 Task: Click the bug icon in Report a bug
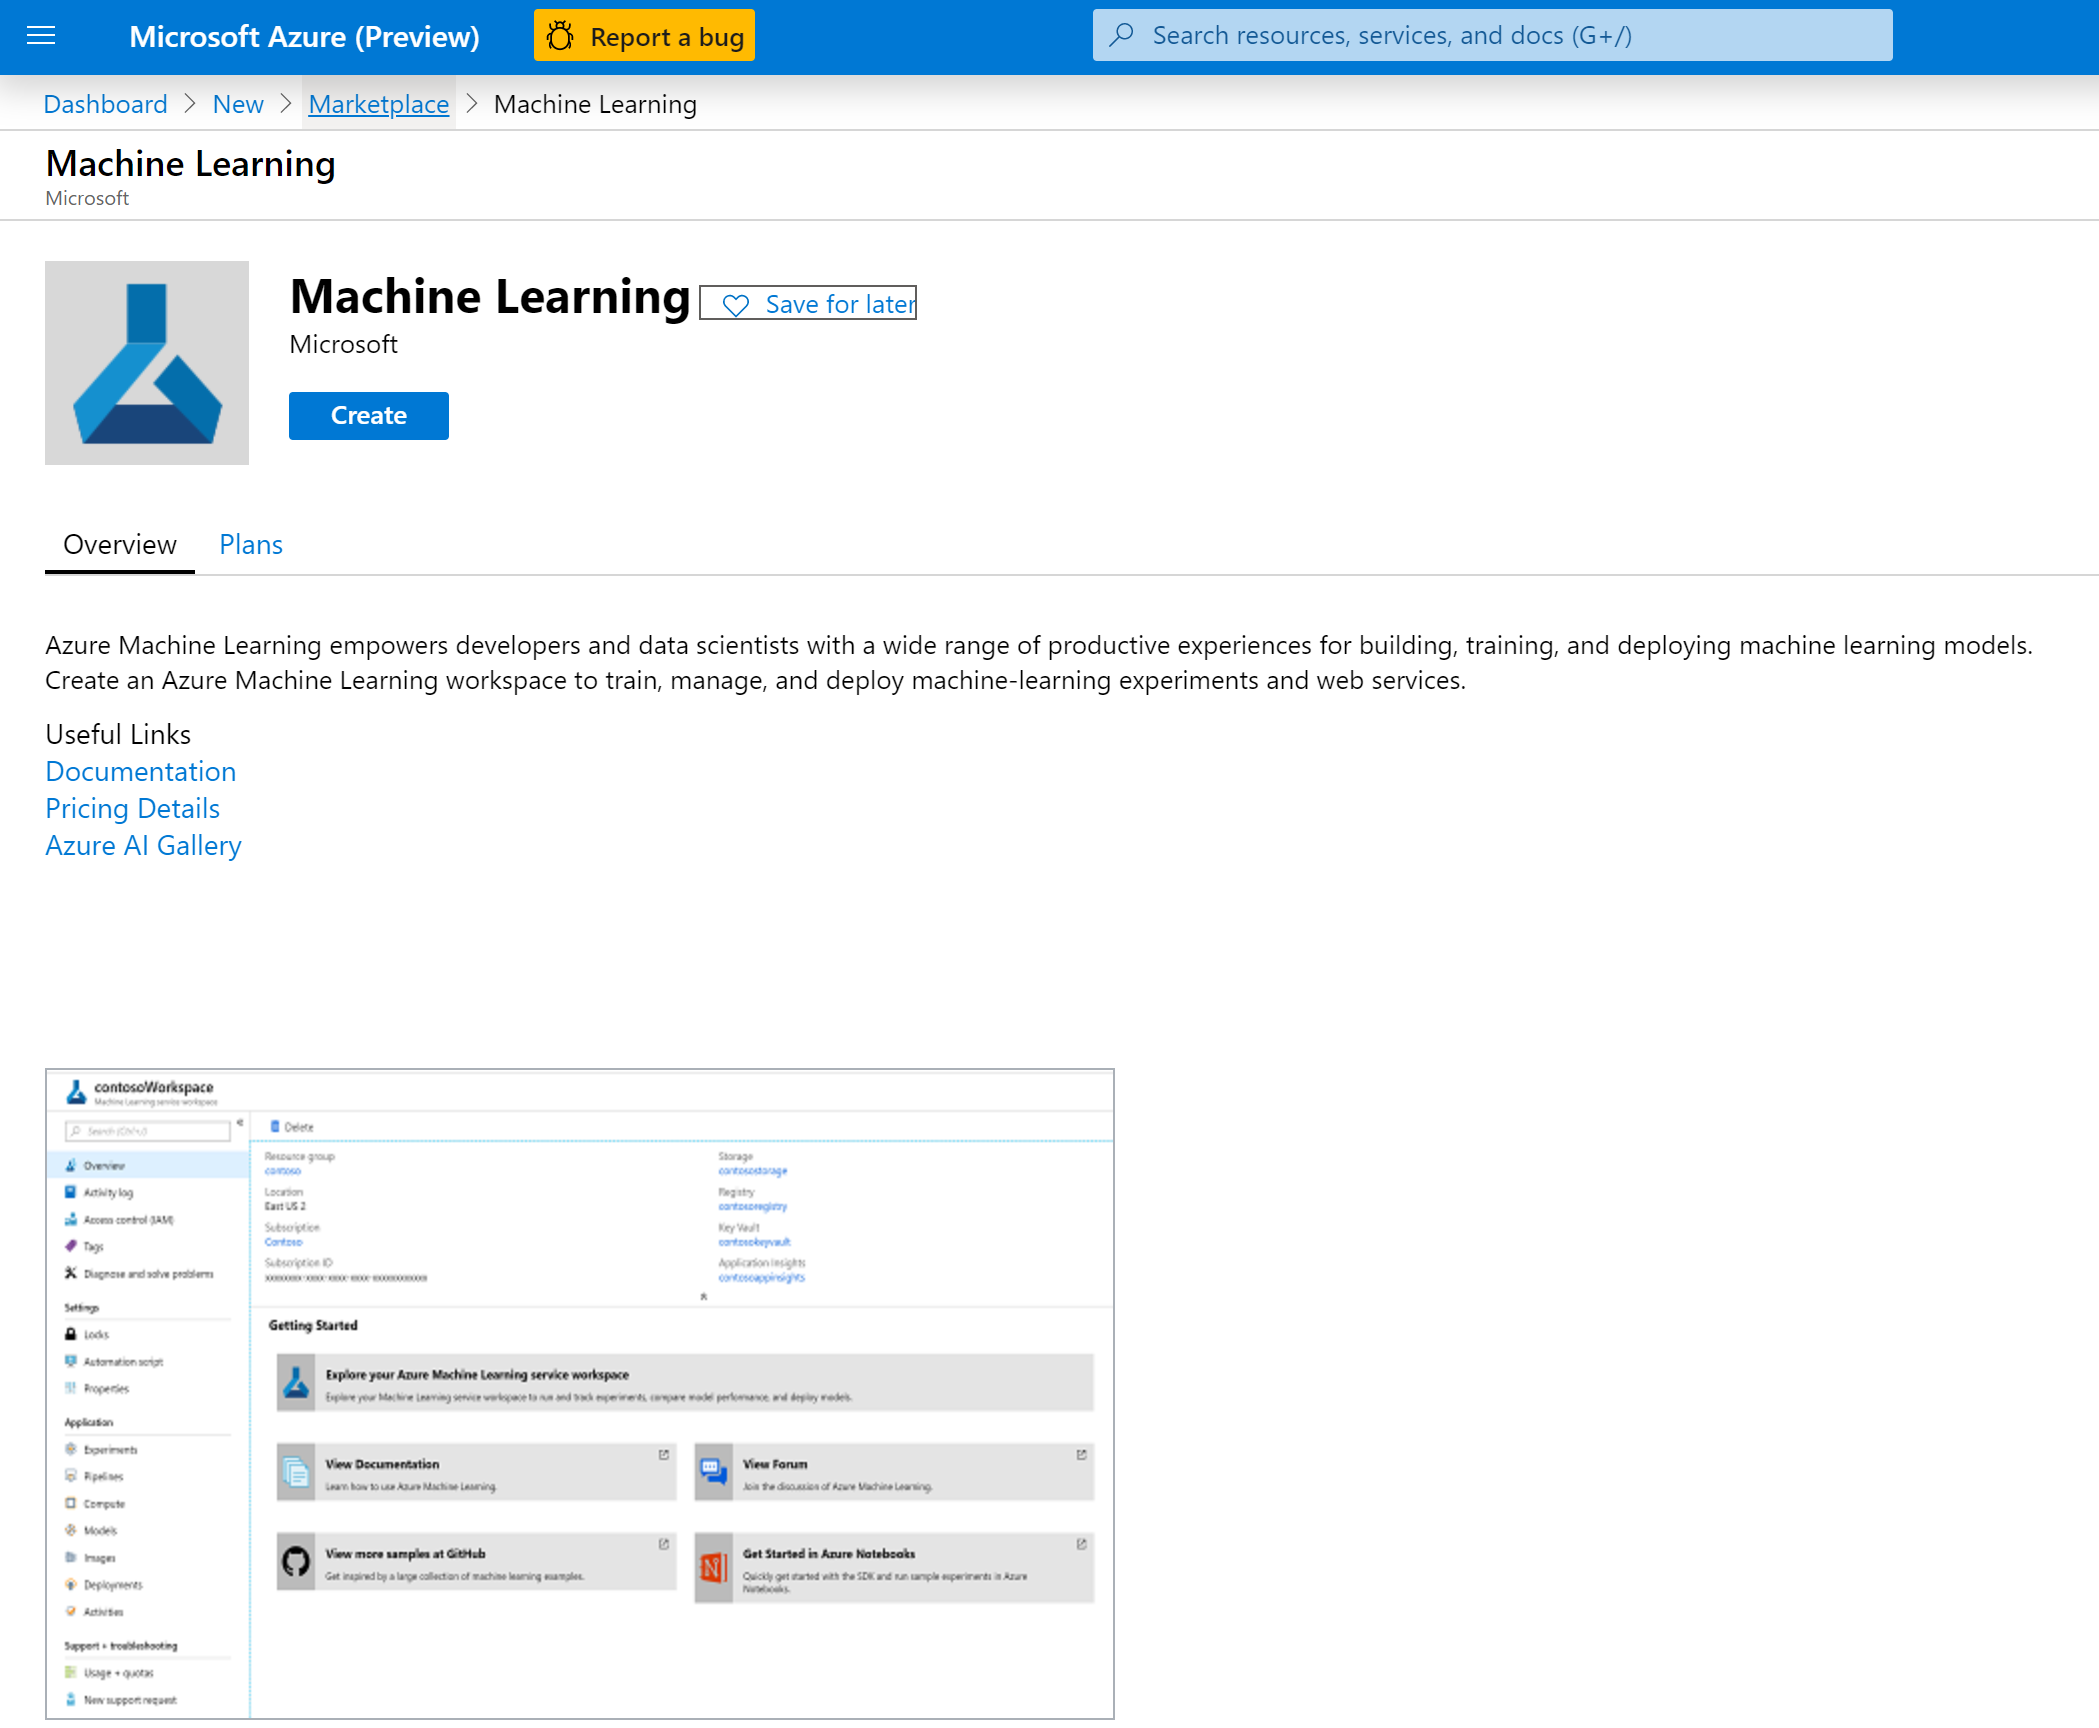pyautogui.click(x=560, y=36)
